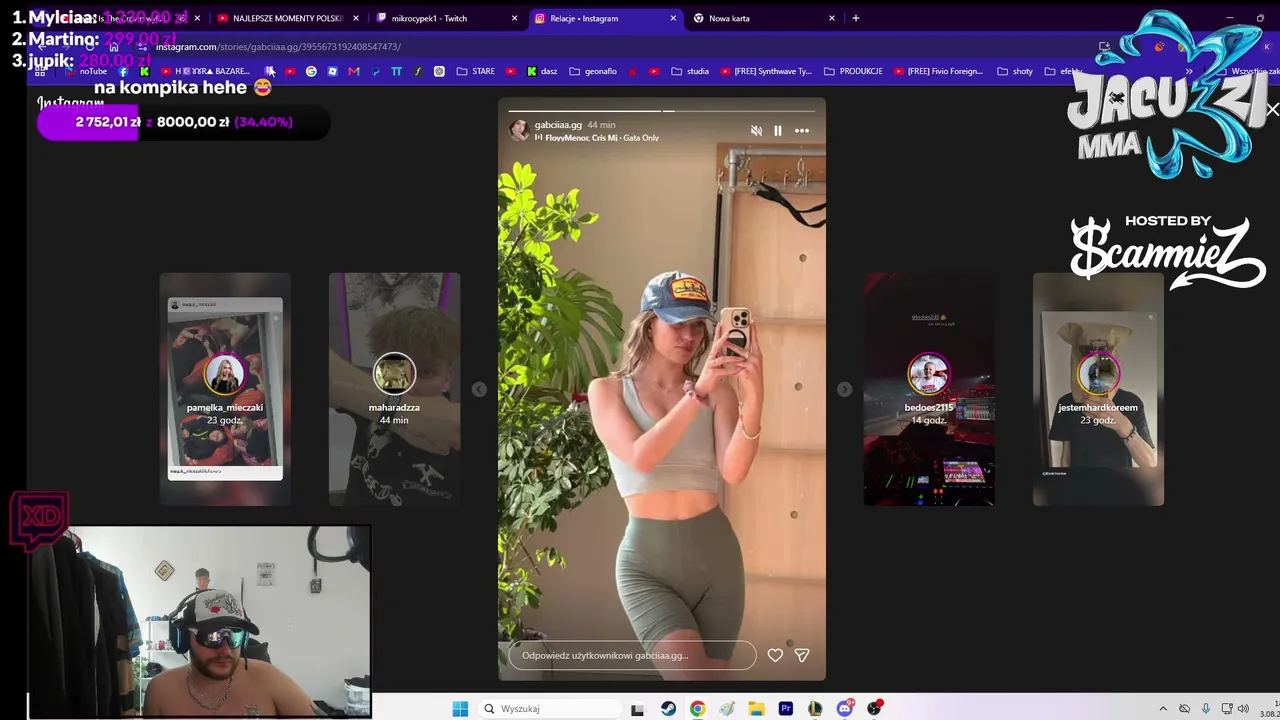Switch to the Nowa karta tab
The height and width of the screenshot is (720, 1280).
tap(763, 18)
